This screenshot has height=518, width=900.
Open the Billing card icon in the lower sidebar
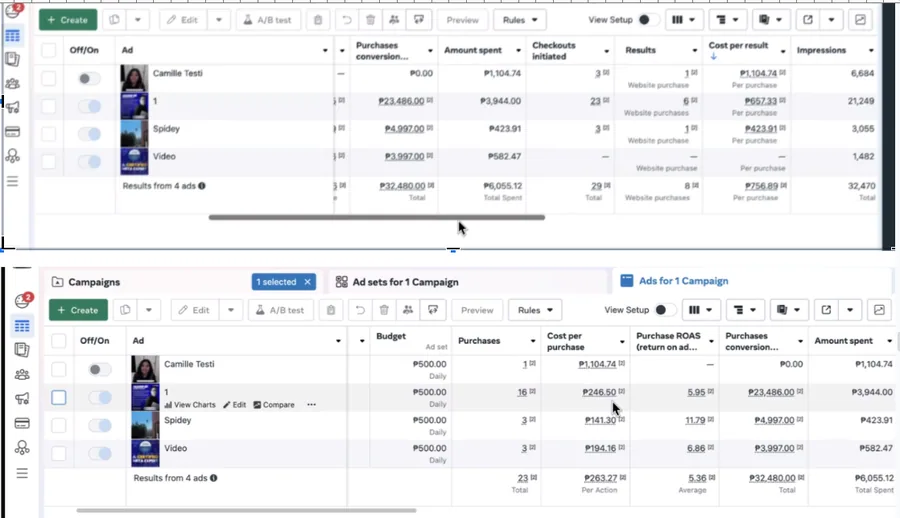pos(22,423)
